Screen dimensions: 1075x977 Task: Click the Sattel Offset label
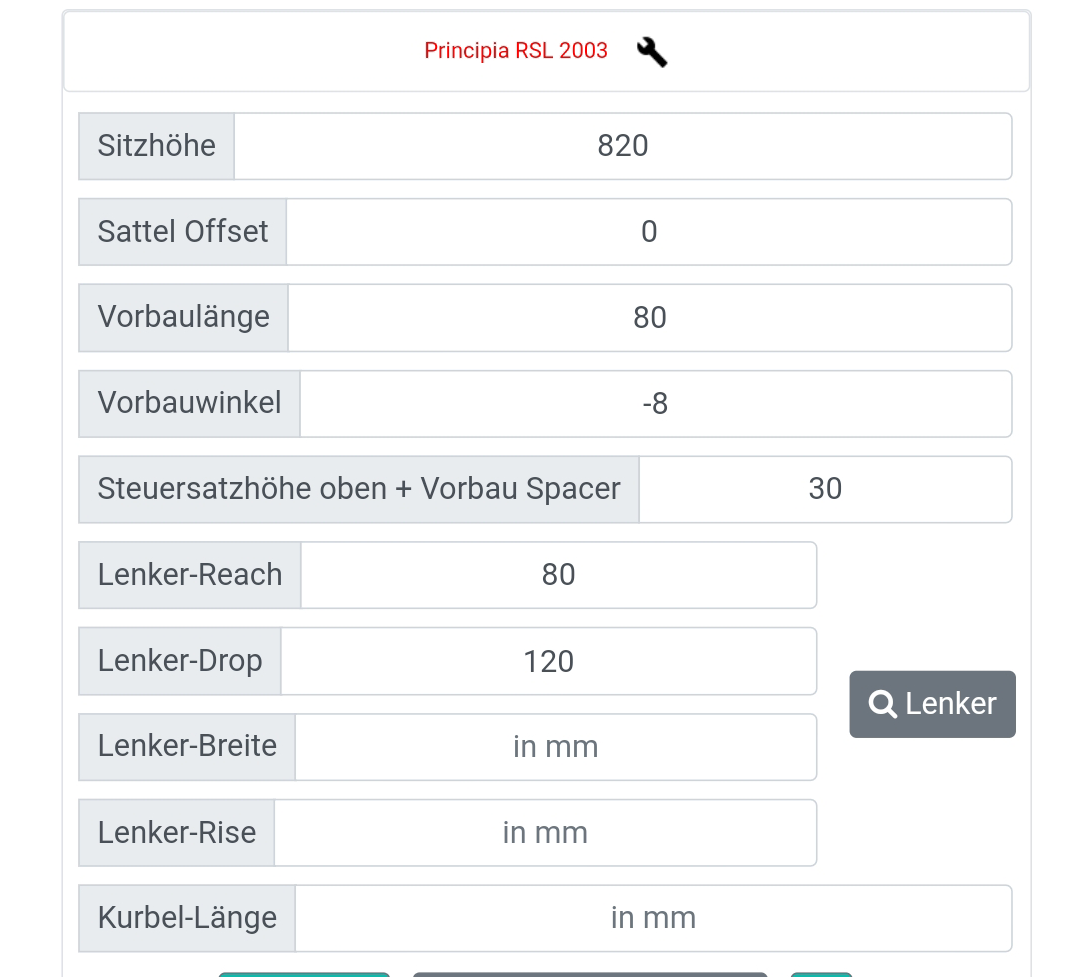pos(183,232)
